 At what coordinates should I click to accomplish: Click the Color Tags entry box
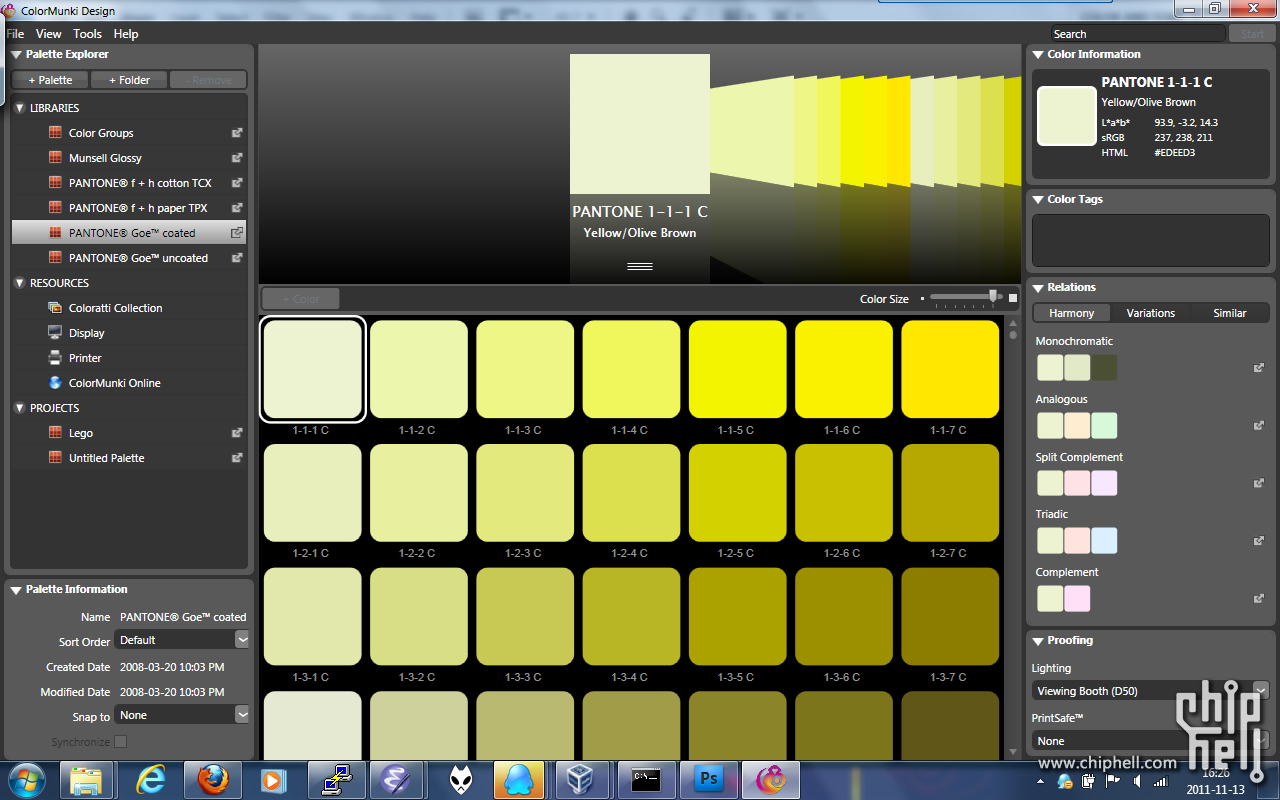coord(1150,240)
